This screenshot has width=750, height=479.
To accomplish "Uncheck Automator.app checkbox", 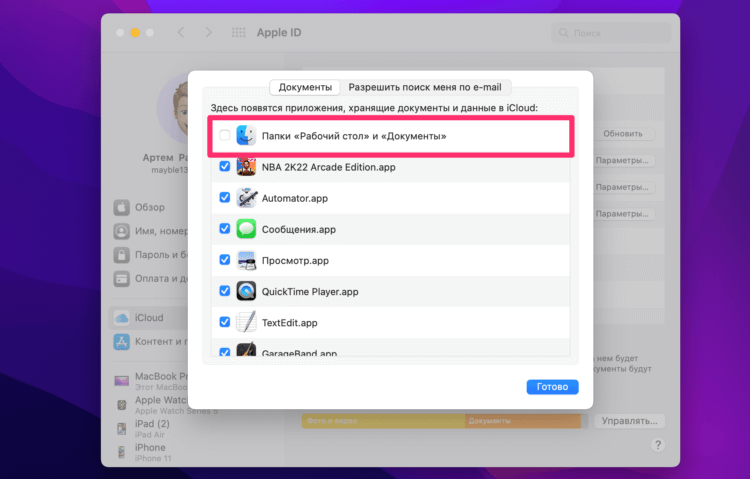I will click(225, 198).
